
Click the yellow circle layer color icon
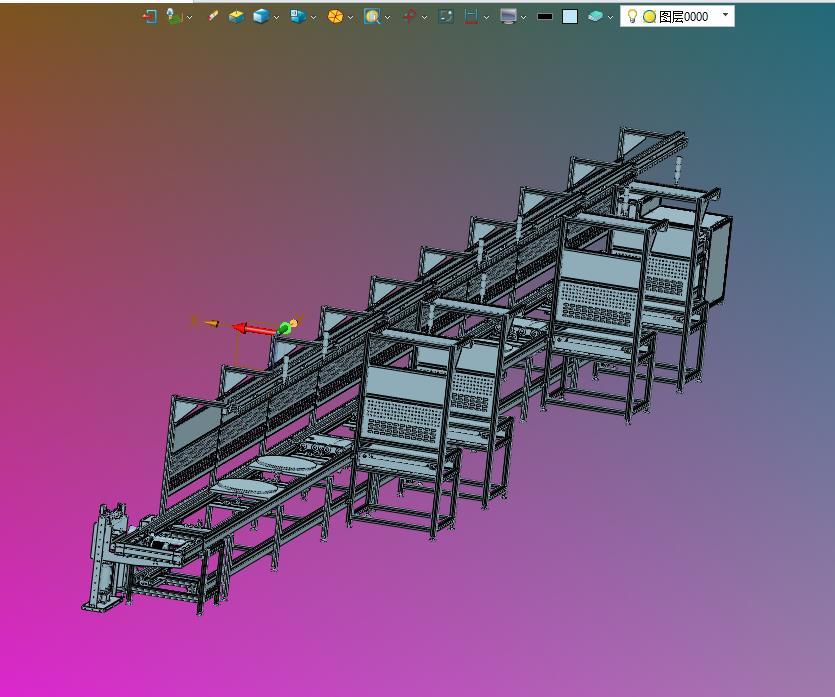pos(649,17)
